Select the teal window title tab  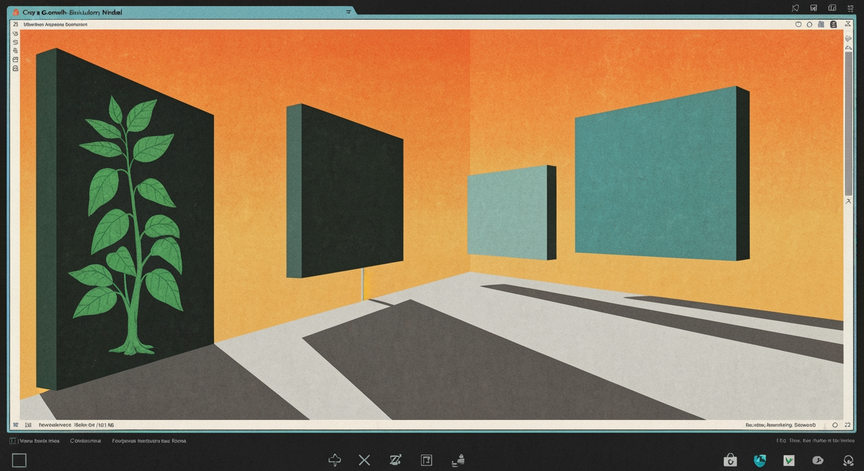point(182,12)
